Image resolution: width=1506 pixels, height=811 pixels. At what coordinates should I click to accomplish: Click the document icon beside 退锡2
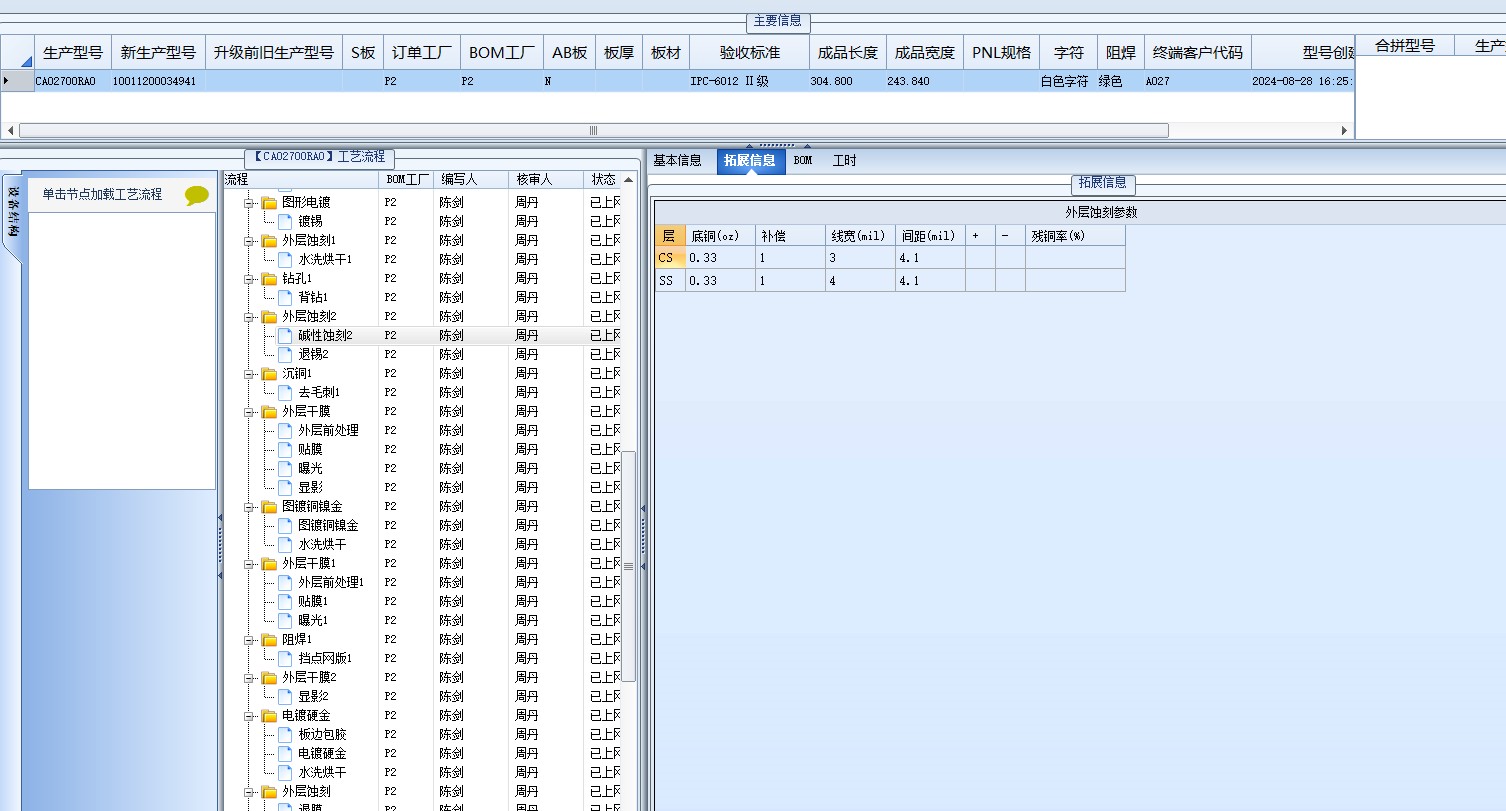(x=286, y=354)
